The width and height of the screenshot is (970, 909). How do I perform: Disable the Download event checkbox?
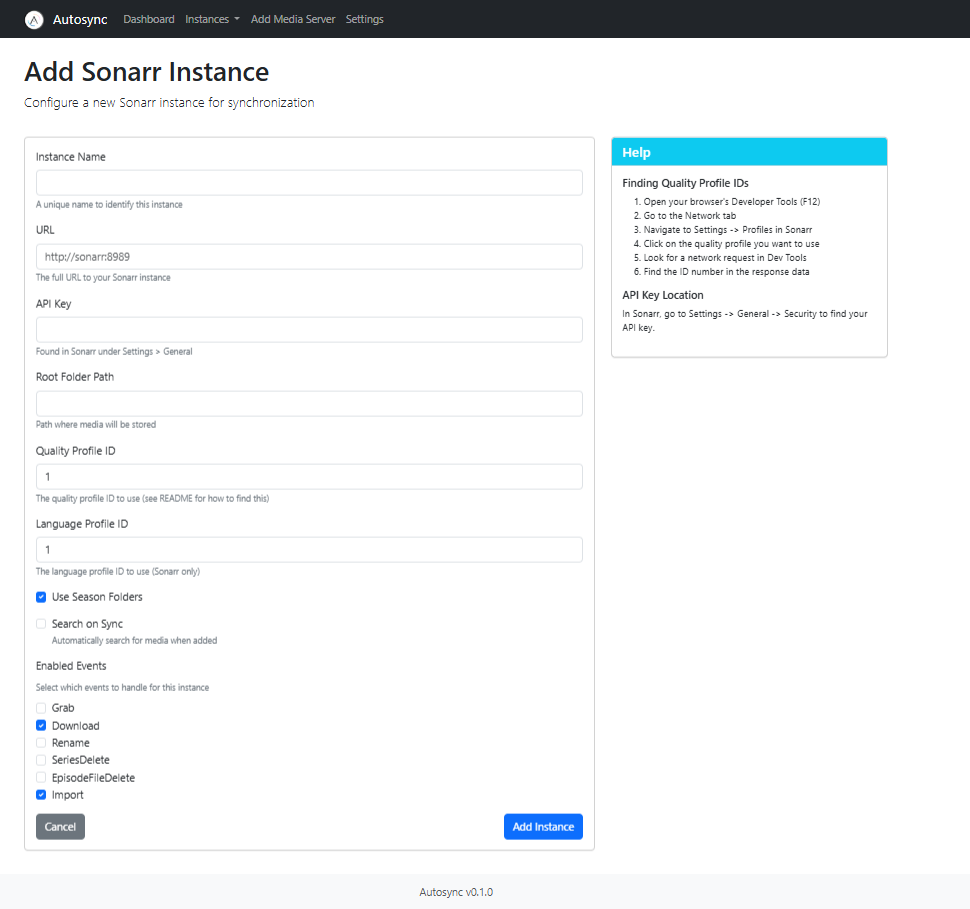pos(41,725)
